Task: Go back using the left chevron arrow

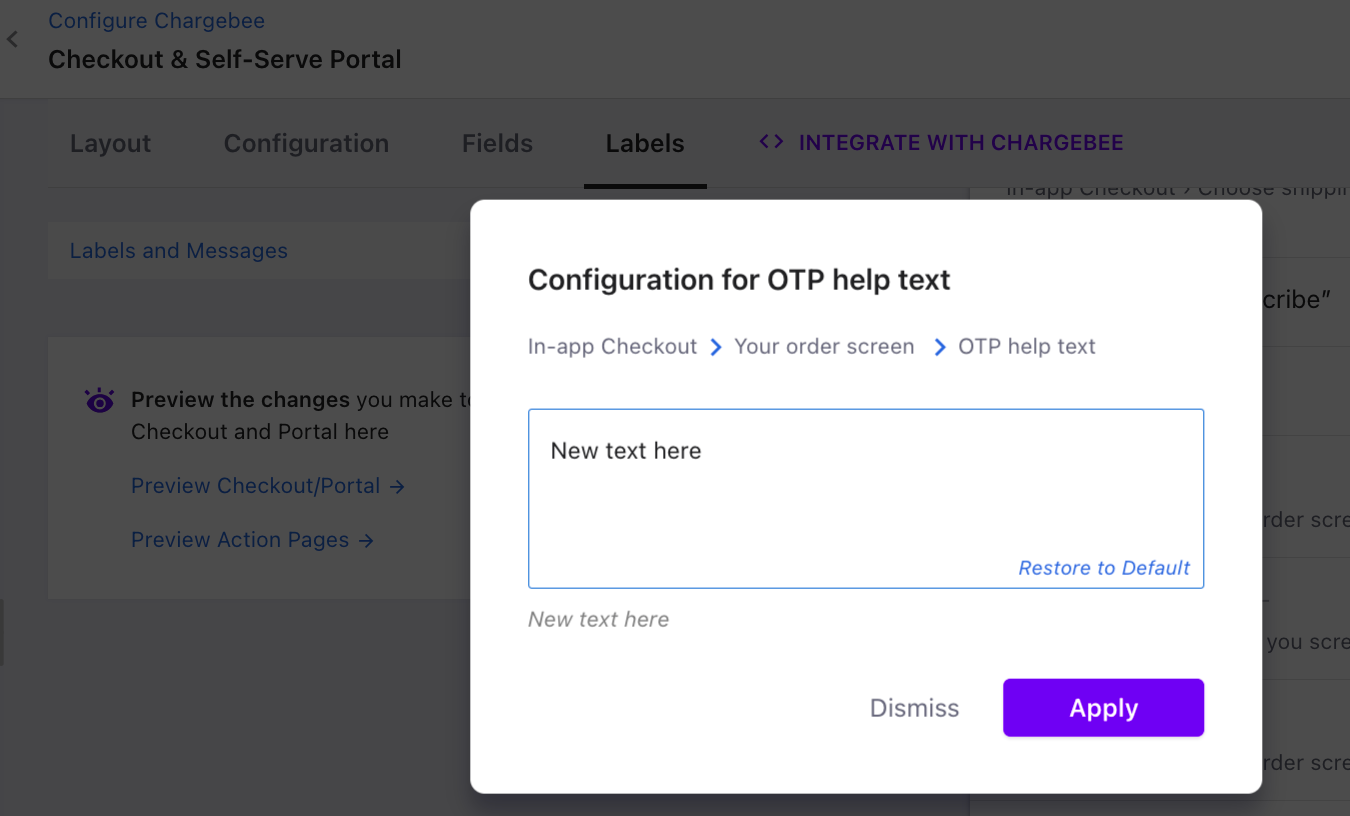Action: click(12, 39)
